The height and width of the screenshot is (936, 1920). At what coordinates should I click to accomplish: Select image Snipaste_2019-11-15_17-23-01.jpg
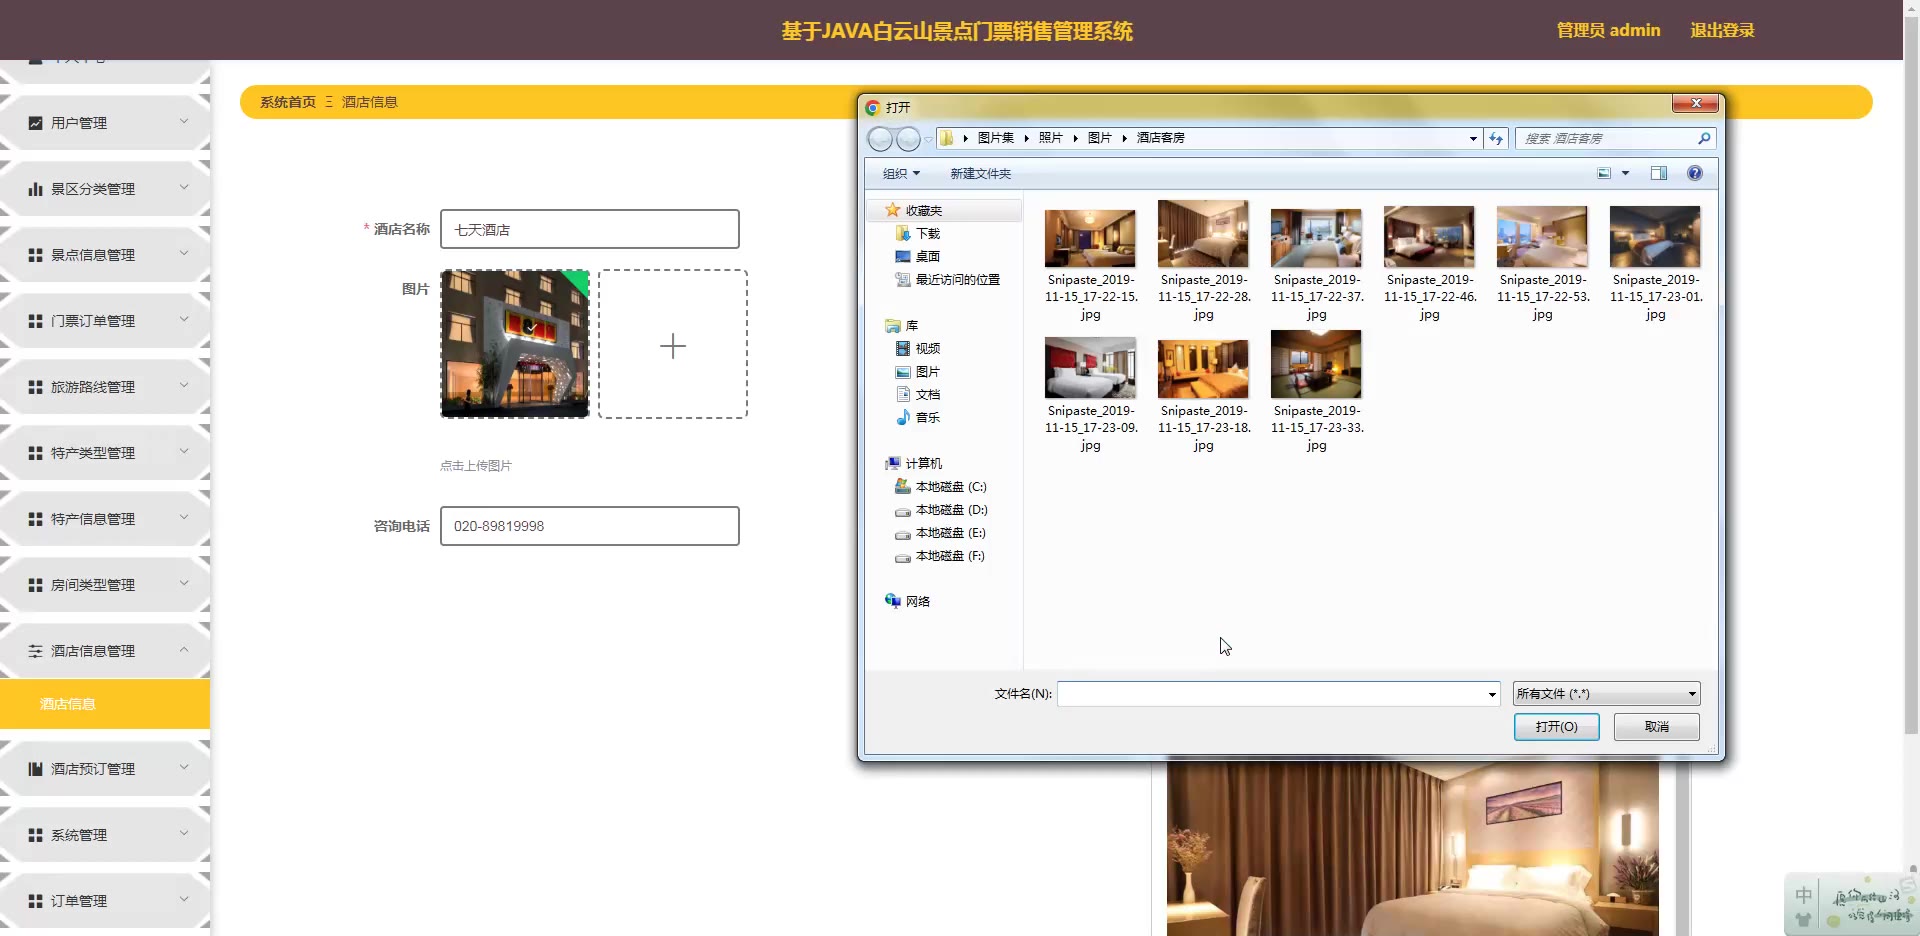click(1655, 264)
